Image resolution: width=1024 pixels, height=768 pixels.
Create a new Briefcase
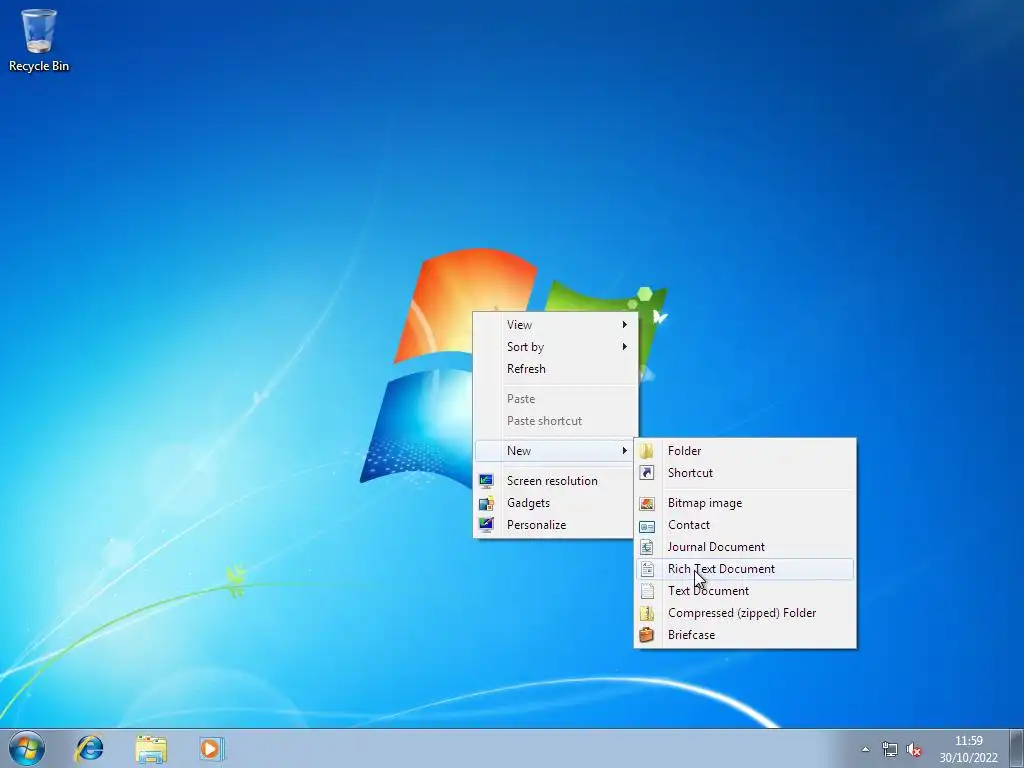744,635
